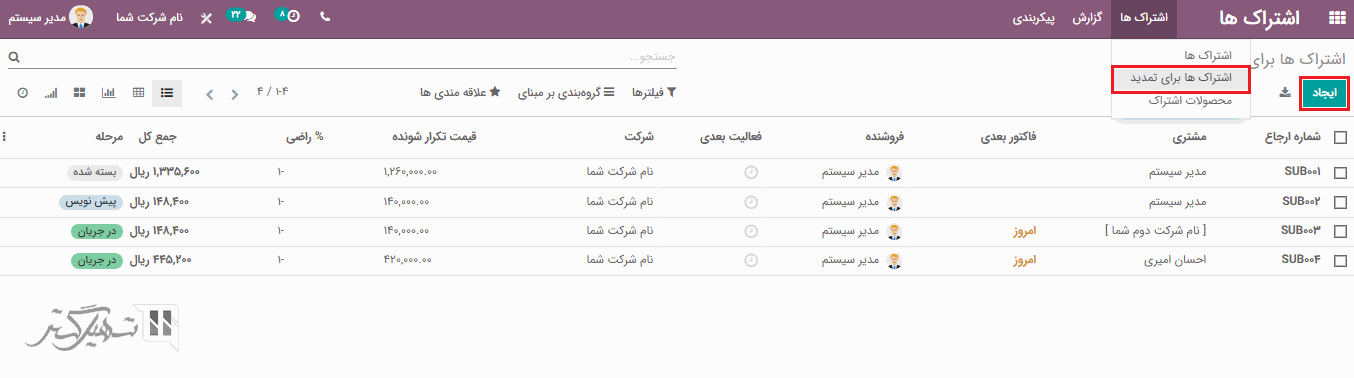Open the گزارش top menu
This screenshot has height=378, width=1354.
[x=1086, y=18]
